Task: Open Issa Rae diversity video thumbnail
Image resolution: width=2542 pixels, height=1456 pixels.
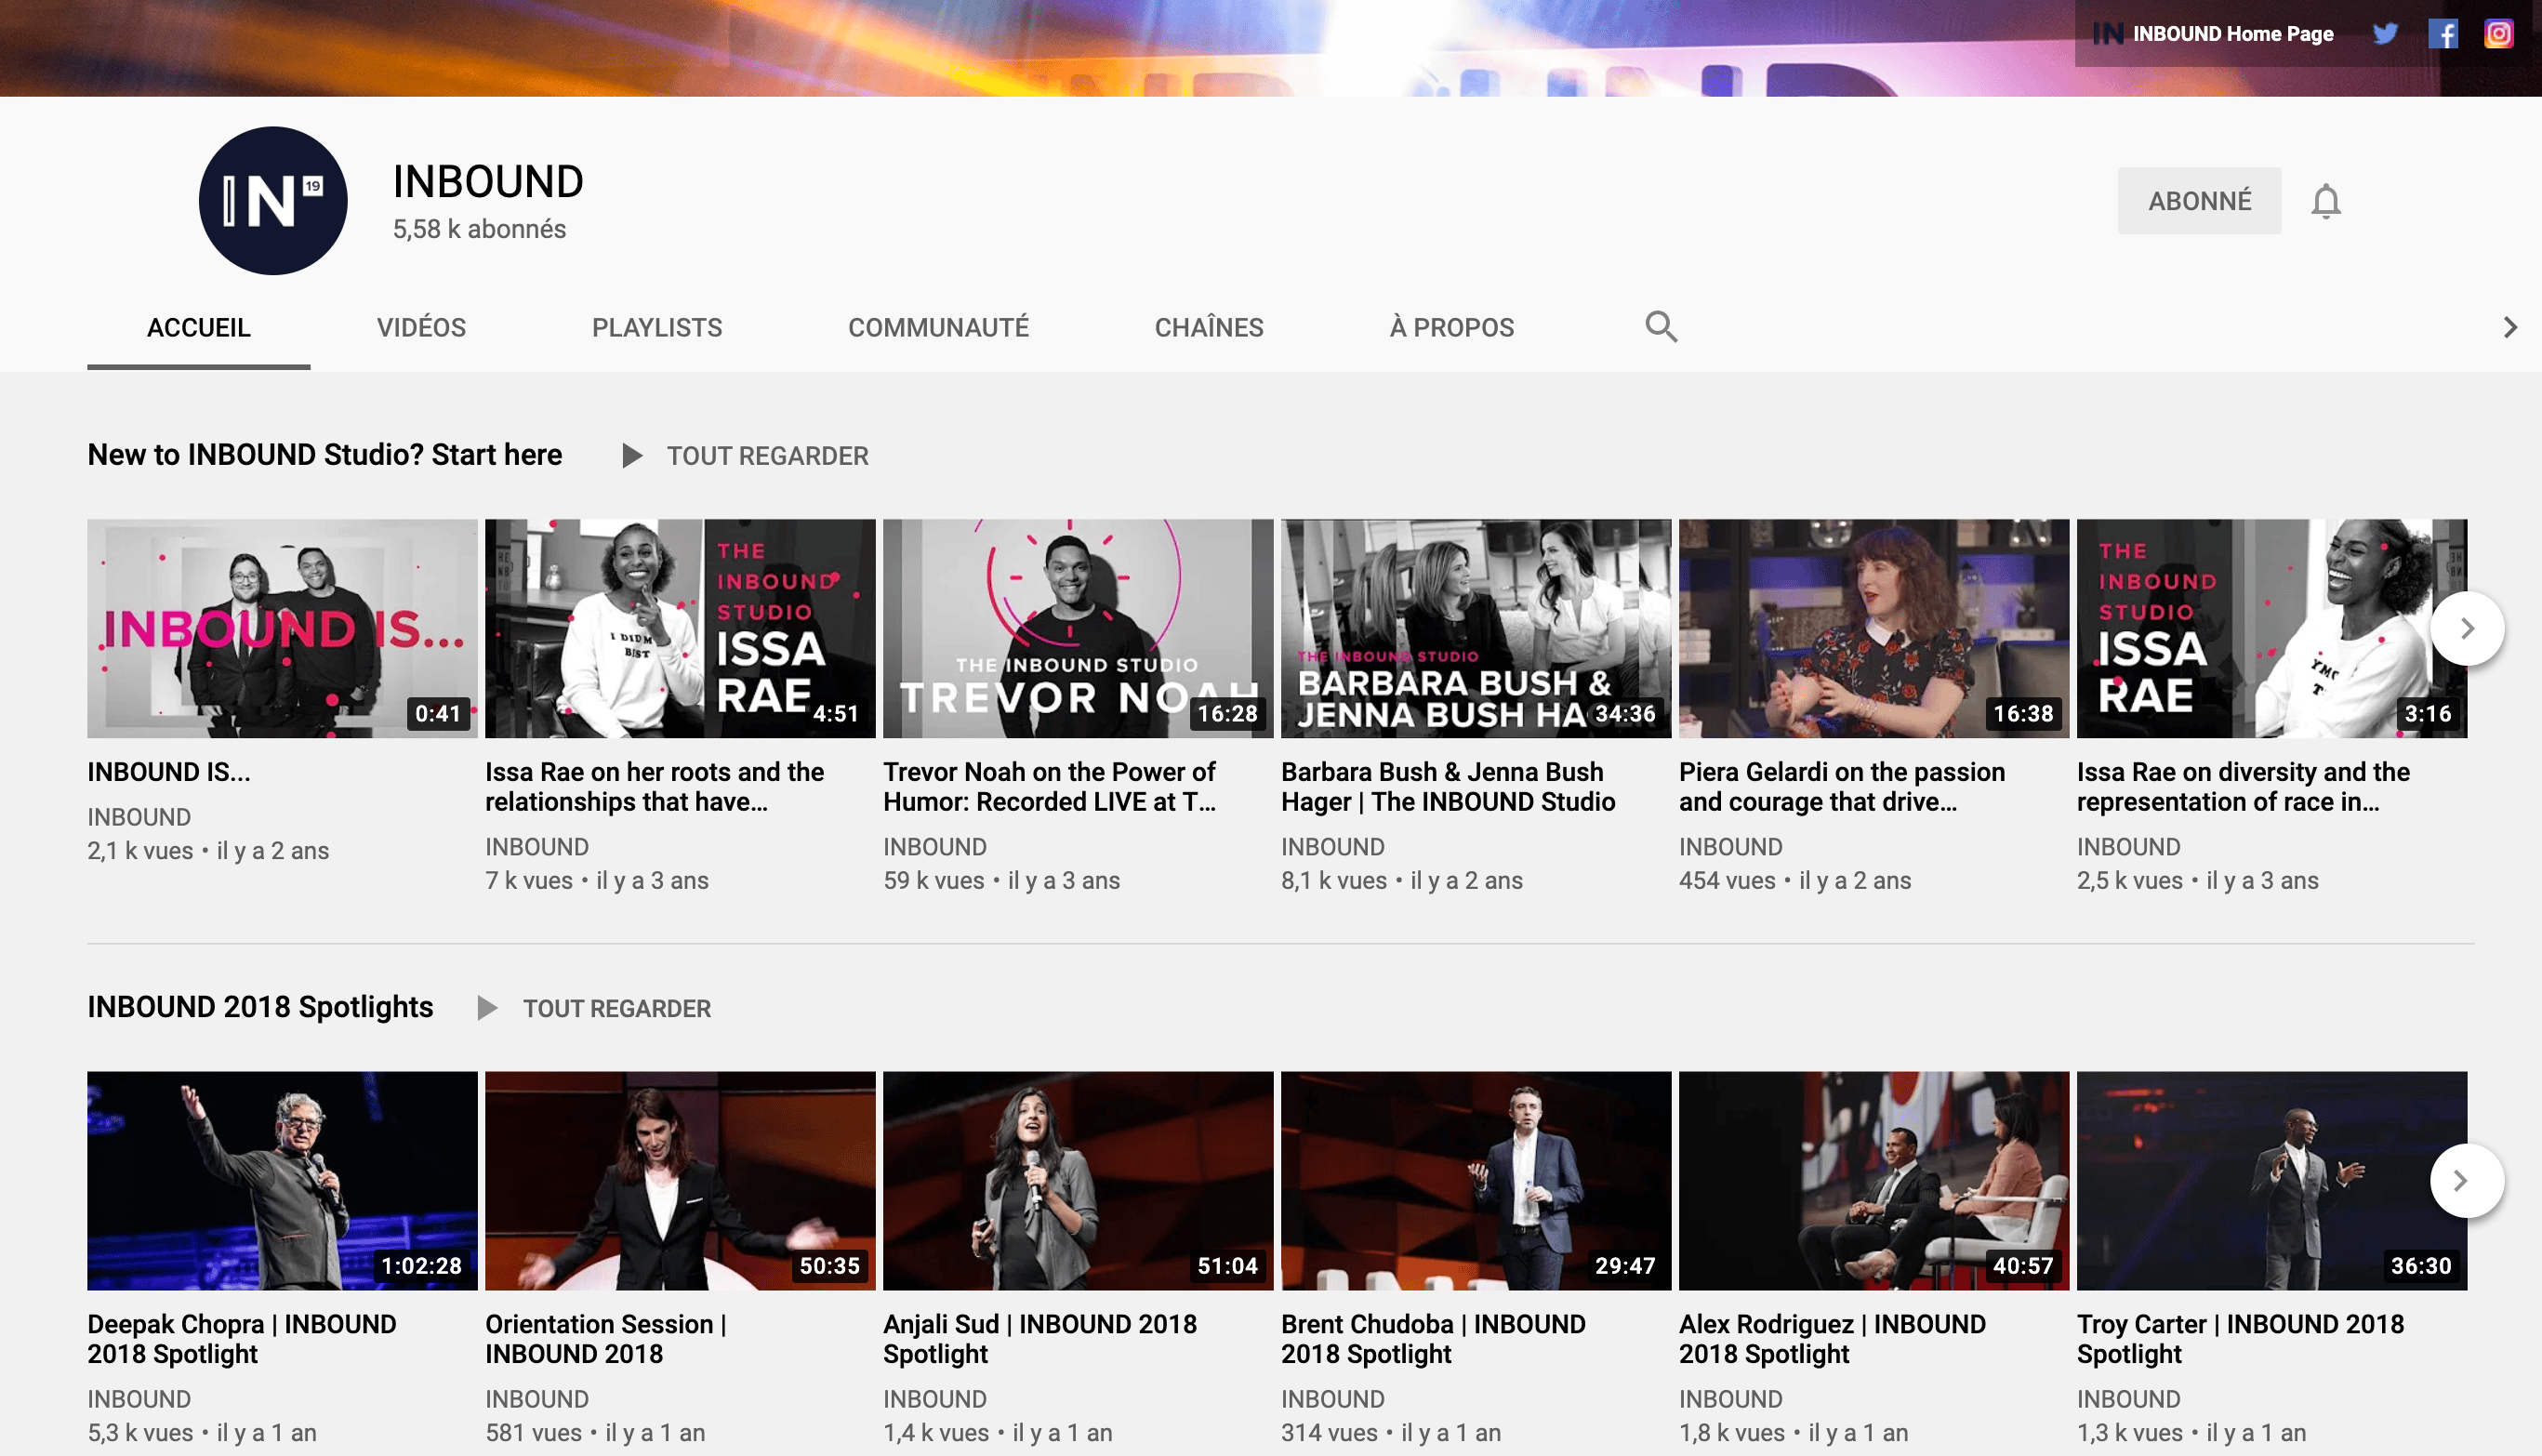Action: coord(2272,629)
